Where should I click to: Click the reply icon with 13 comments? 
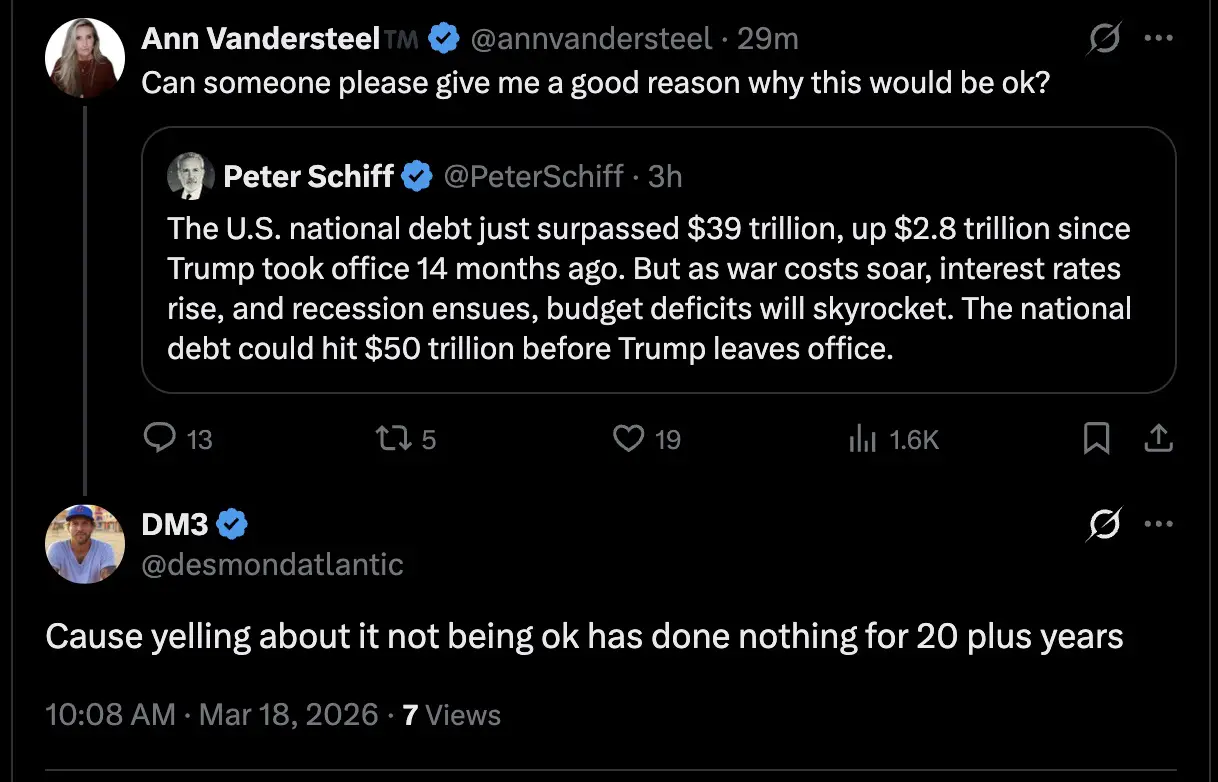161,438
